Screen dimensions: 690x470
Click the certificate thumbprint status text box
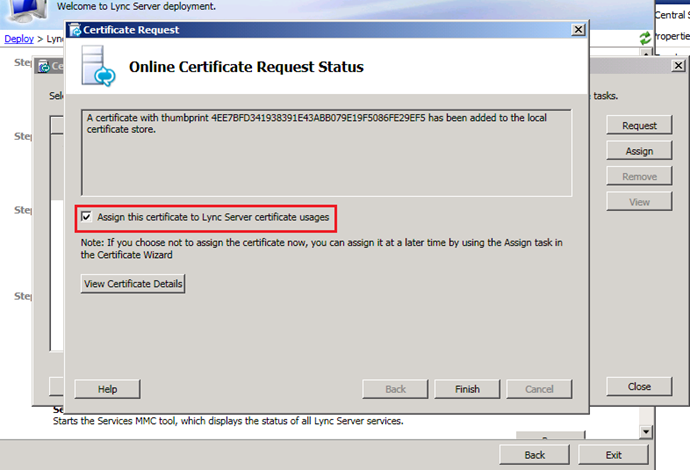326,152
